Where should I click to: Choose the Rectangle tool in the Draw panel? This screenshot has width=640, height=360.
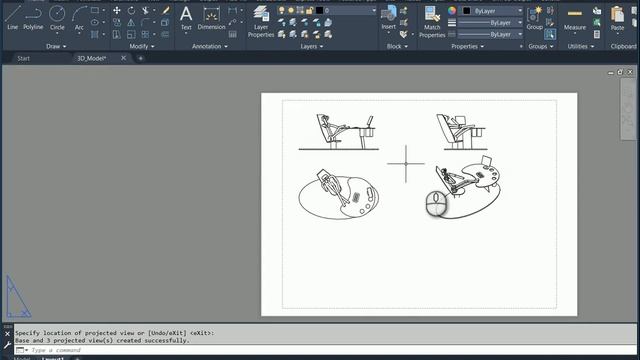95,10
